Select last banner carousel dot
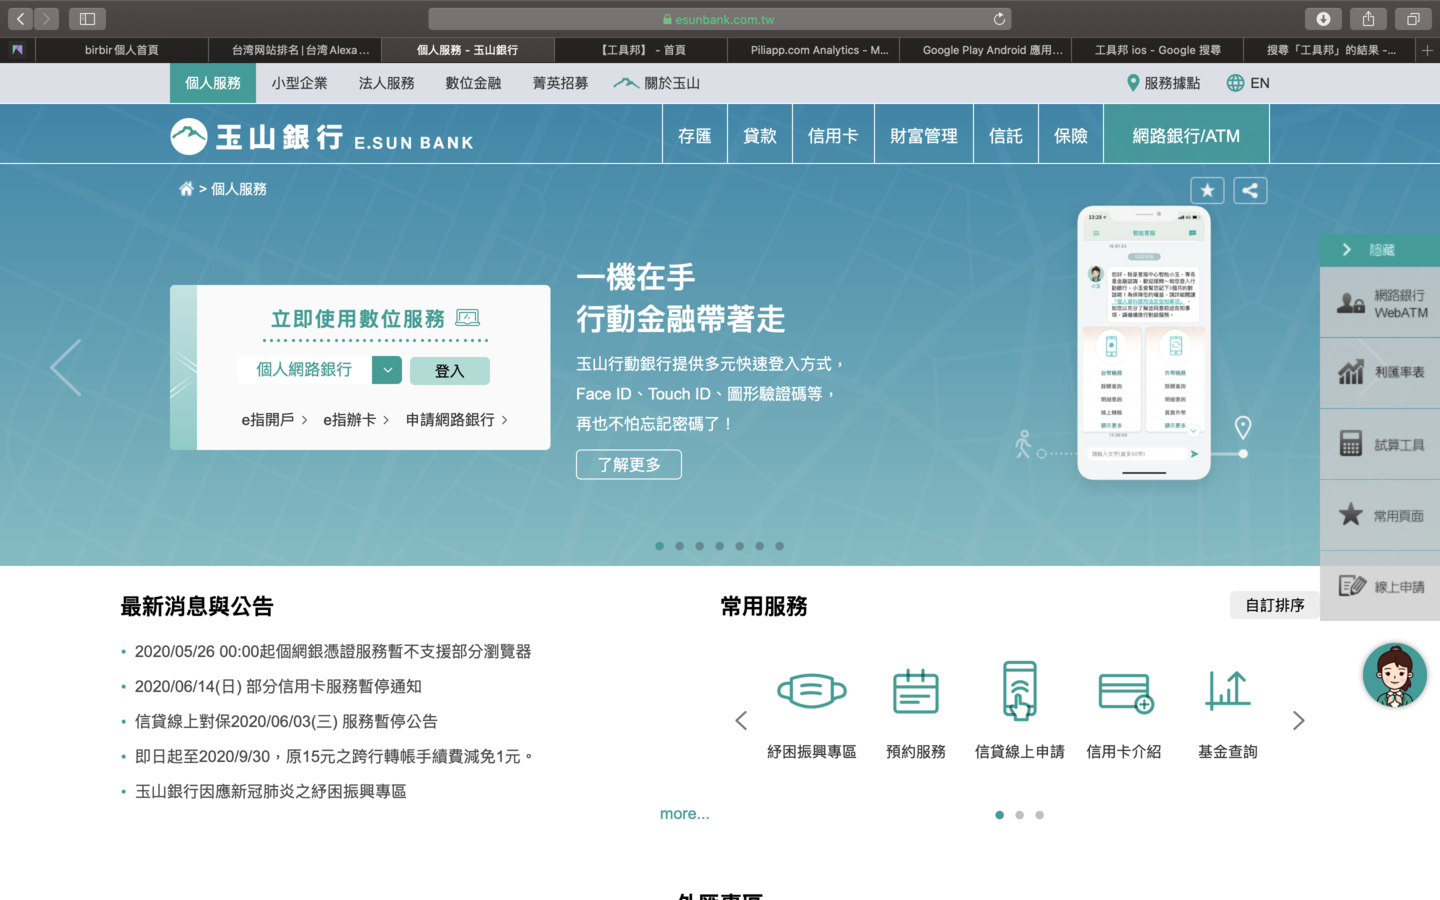This screenshot has width=1440, height=900. 779,546
